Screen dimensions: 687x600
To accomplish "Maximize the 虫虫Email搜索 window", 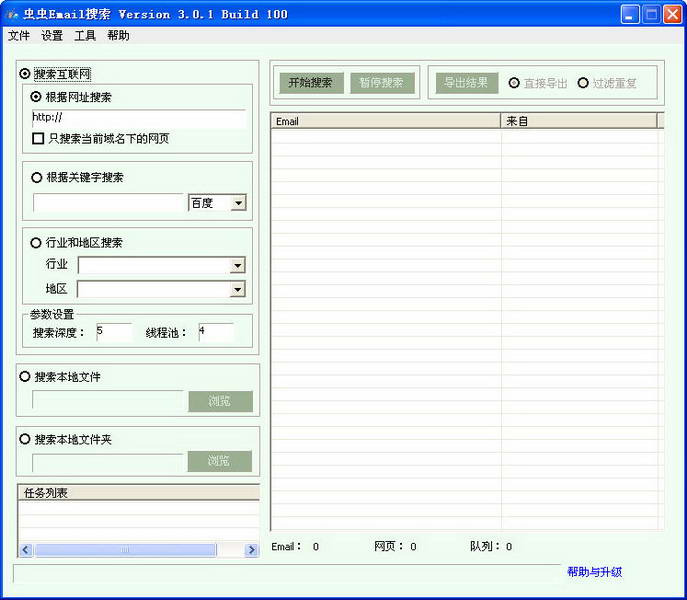I will 652,14.
